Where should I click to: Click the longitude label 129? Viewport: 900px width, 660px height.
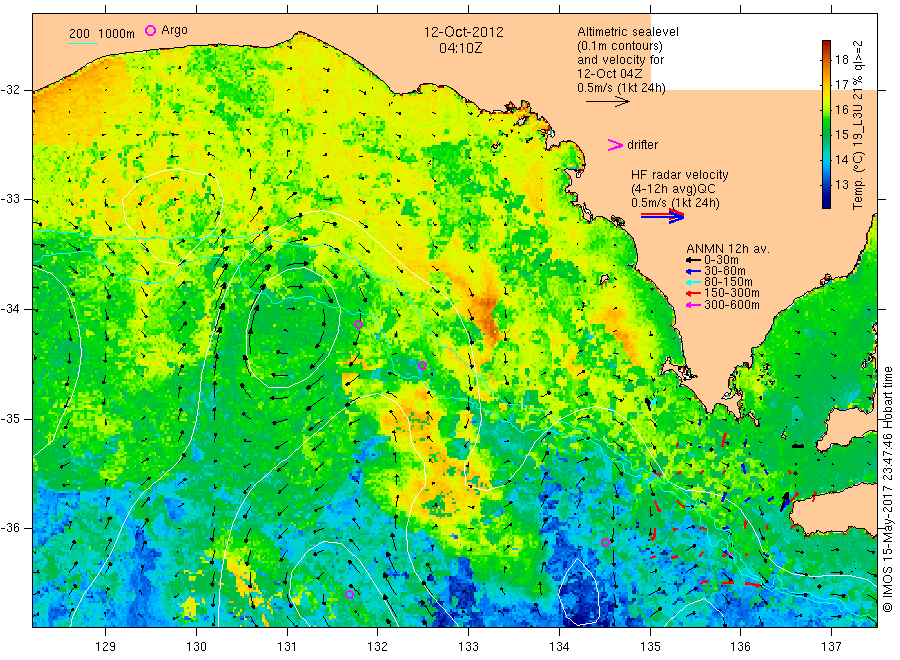(106, 646)
